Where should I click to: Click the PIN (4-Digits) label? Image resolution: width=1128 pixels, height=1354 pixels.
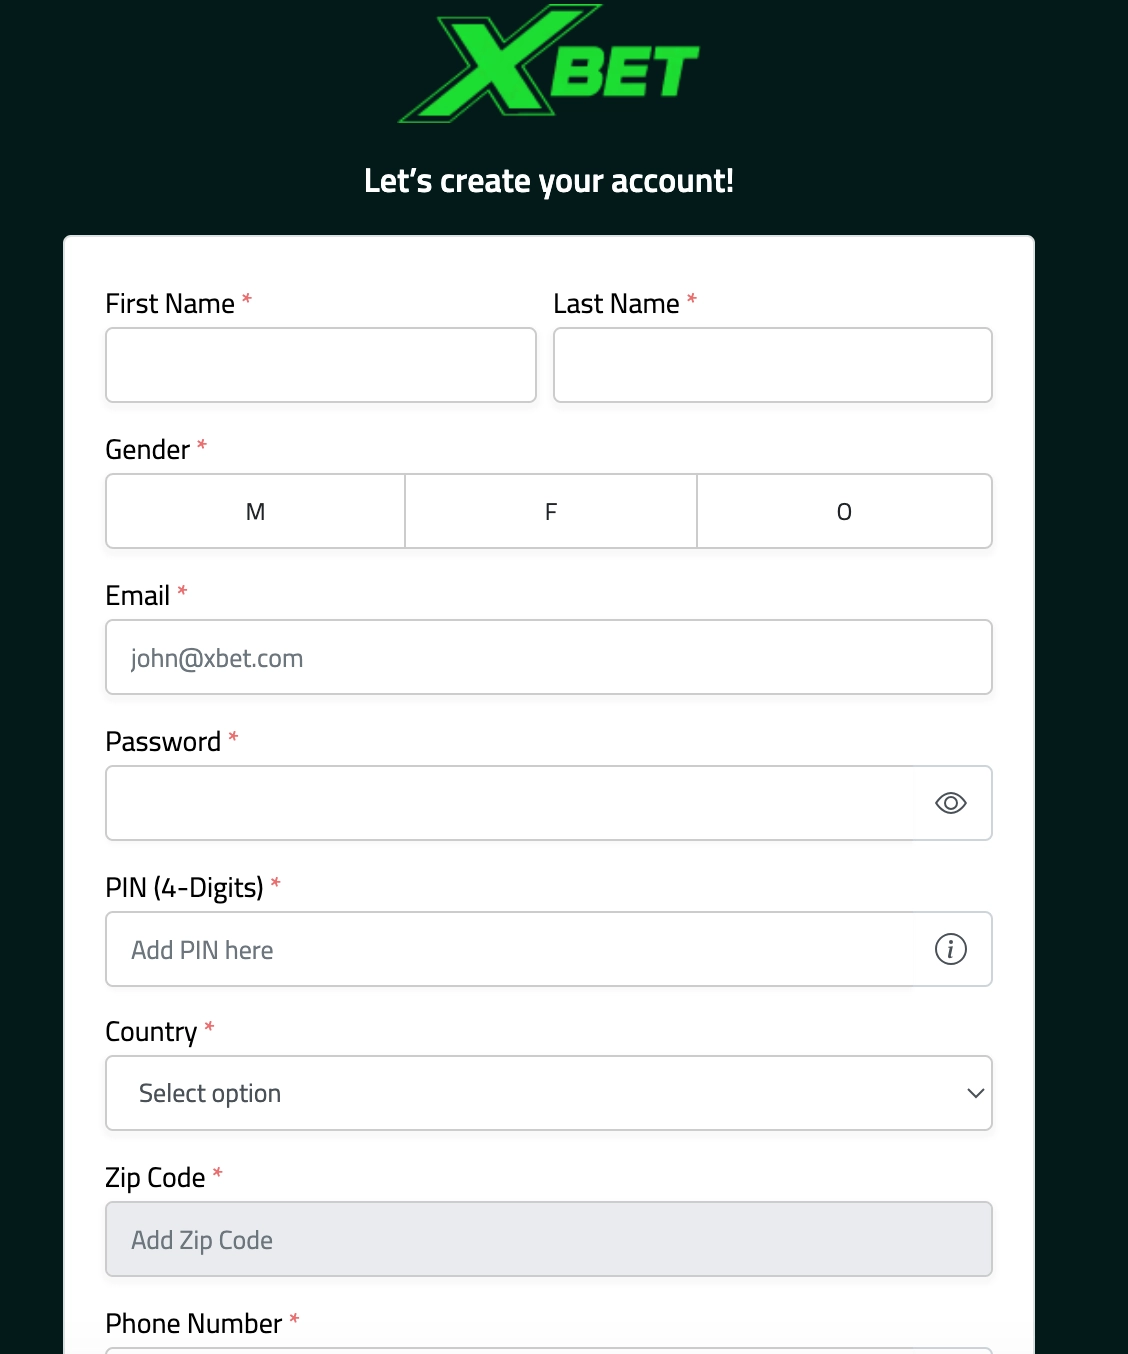[x=185, y=888]
